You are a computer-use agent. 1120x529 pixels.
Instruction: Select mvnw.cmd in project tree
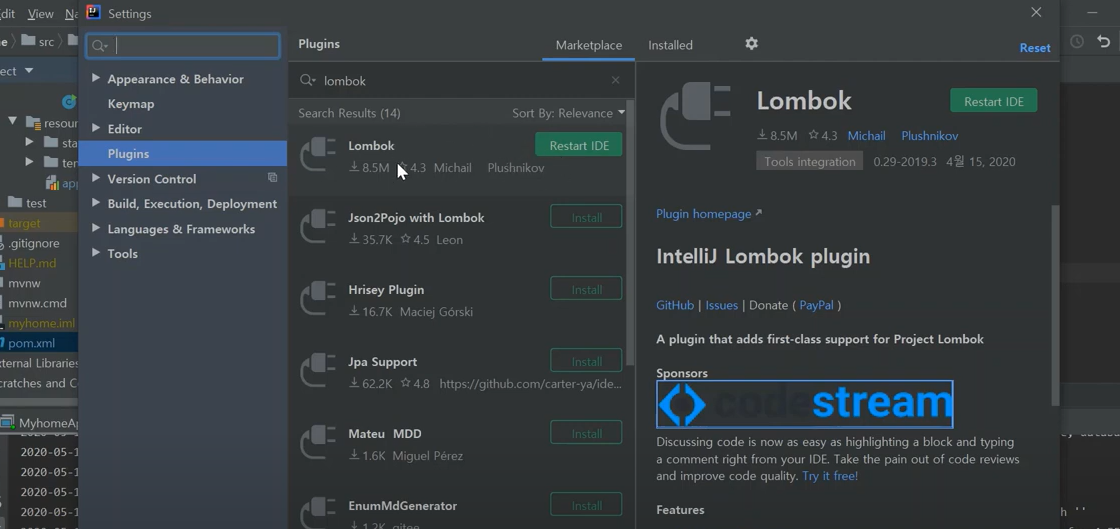(x=37, y=303)
